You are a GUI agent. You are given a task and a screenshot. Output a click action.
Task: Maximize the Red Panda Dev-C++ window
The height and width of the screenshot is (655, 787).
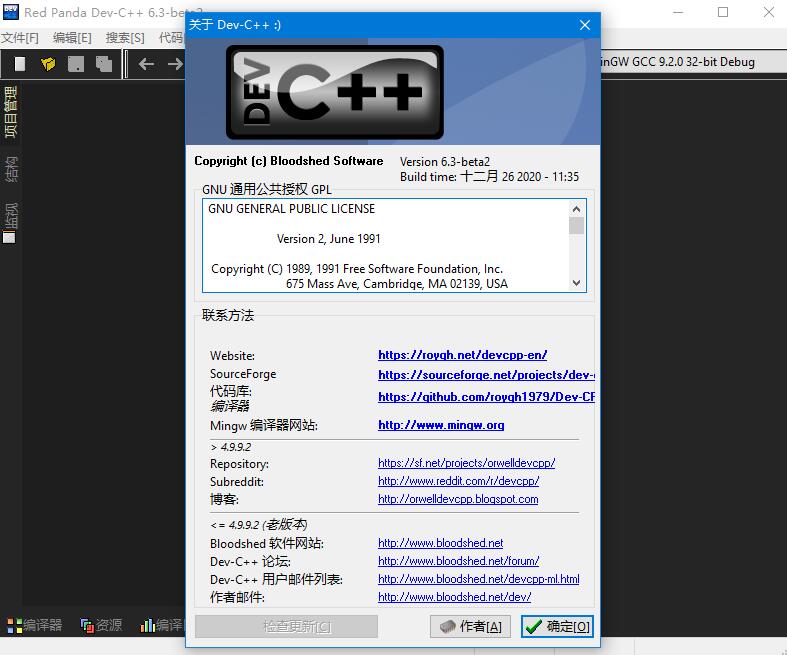tap(723, 12)
